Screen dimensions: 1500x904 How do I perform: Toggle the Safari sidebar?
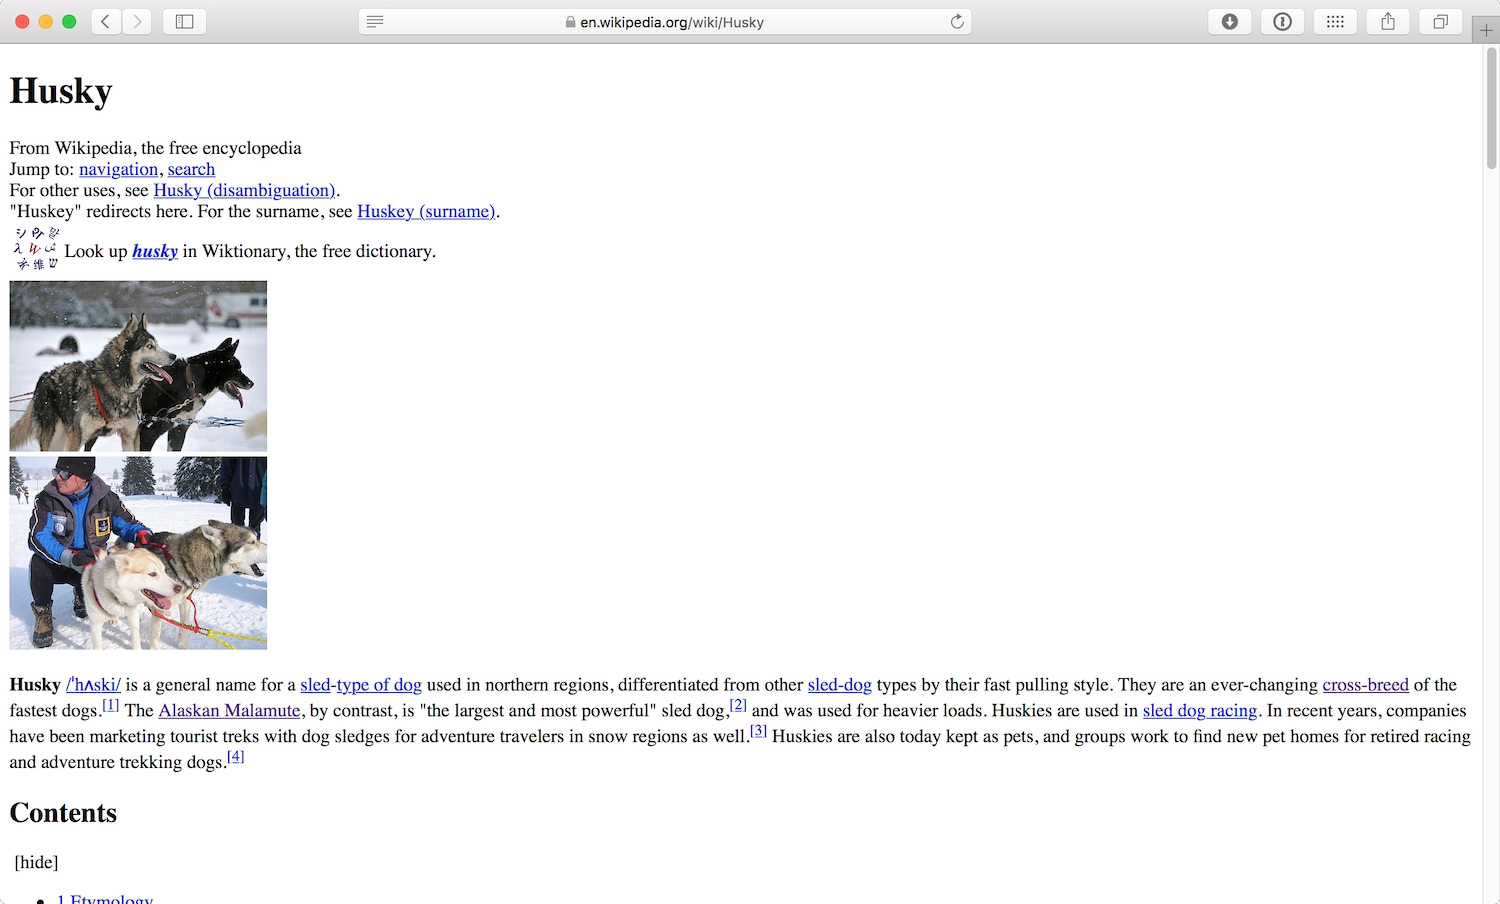[x=184, y=20]
